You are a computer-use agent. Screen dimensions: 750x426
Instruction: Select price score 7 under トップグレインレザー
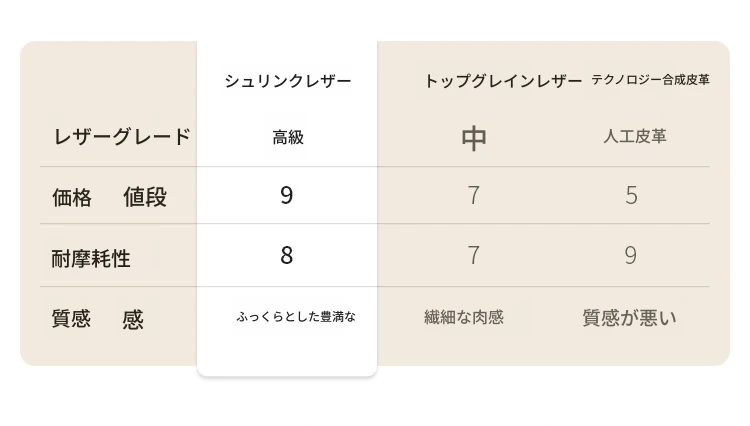coord(474,195)
